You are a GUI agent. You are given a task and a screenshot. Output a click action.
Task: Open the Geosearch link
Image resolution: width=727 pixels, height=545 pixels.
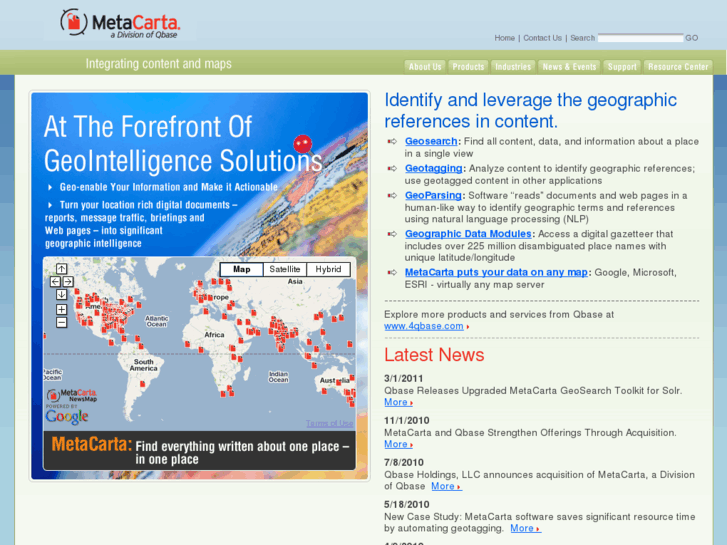coord(431,141)
